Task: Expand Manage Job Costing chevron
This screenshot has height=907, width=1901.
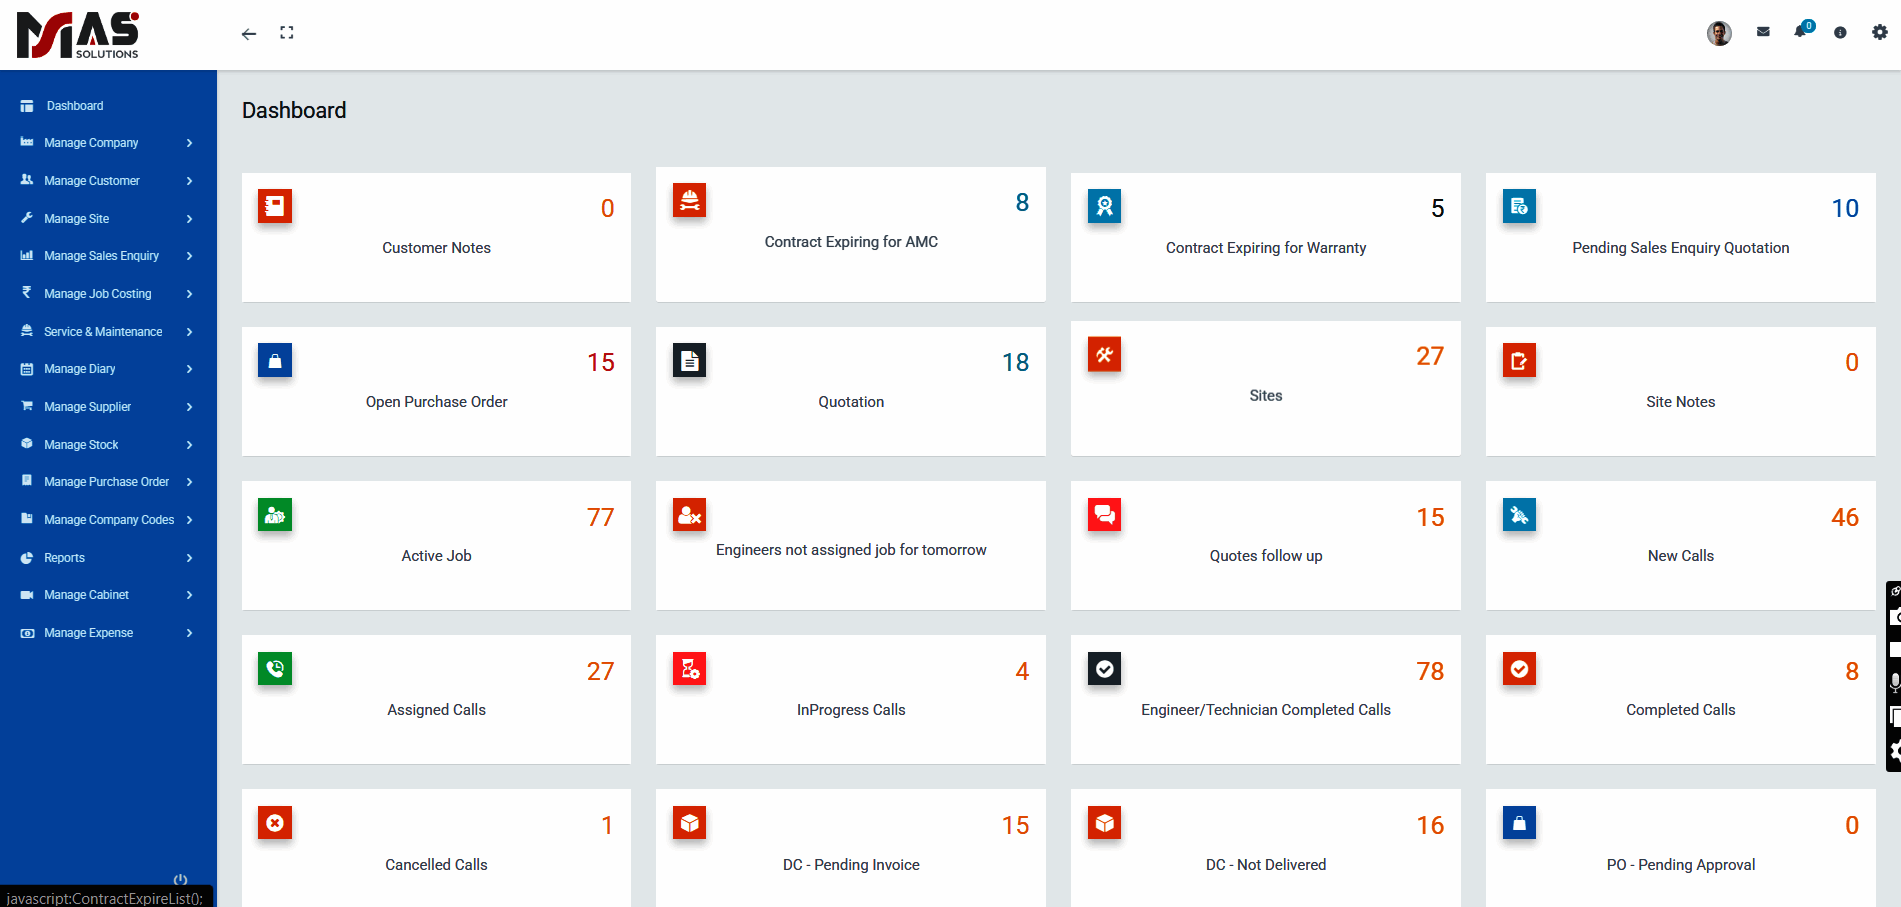Action: (x=189, y=294)
